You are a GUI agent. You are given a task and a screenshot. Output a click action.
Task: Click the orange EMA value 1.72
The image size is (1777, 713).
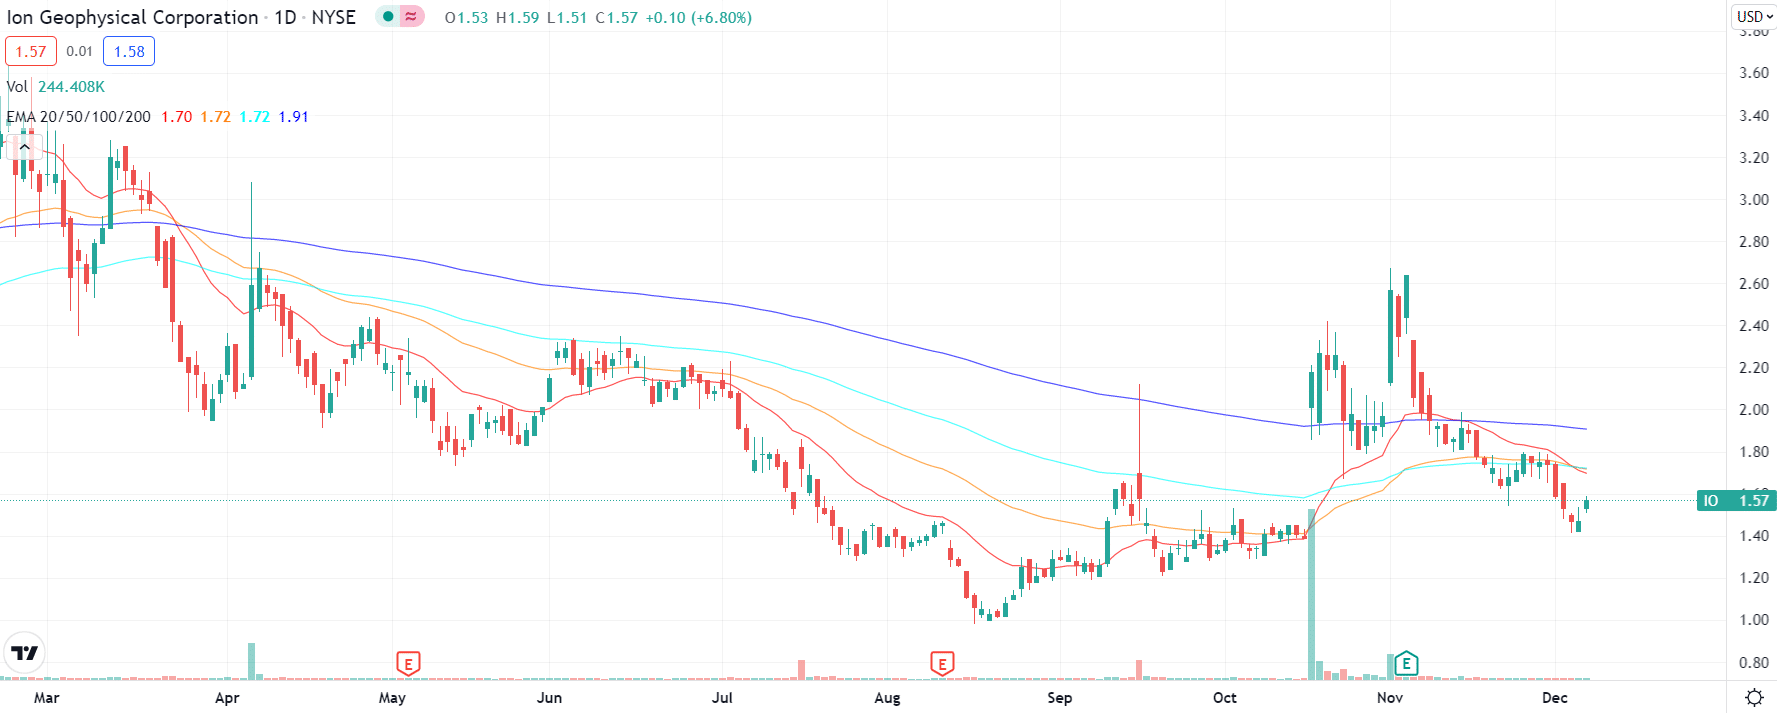tap(215, 117)
